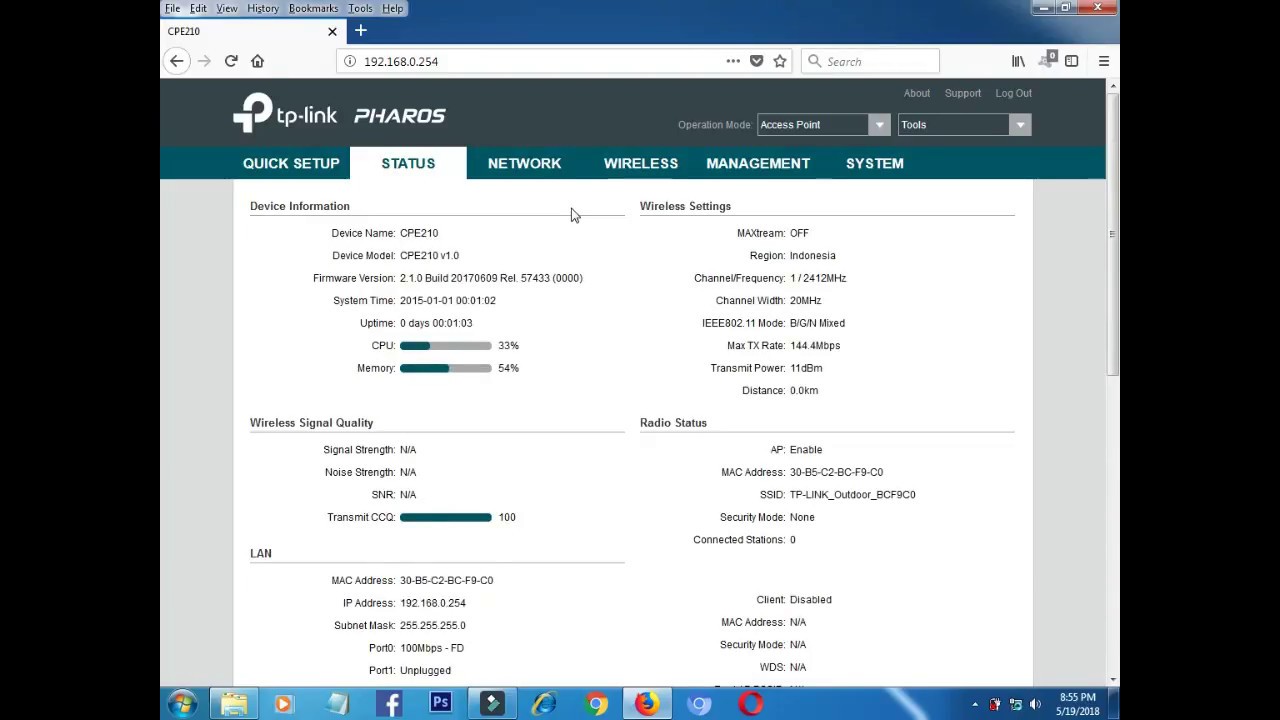Switch to Firefox in the taskbar
1280x720 pixels.
(647, 704)
